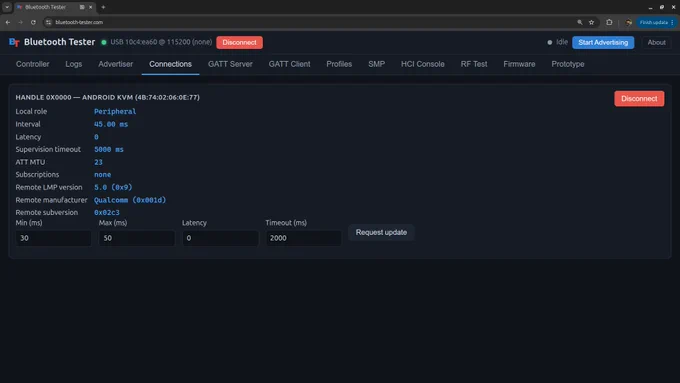The width and height of the screenshot is (680, 383).
Task: Click the Timeout (ms) input field
Action: [304, 238]
